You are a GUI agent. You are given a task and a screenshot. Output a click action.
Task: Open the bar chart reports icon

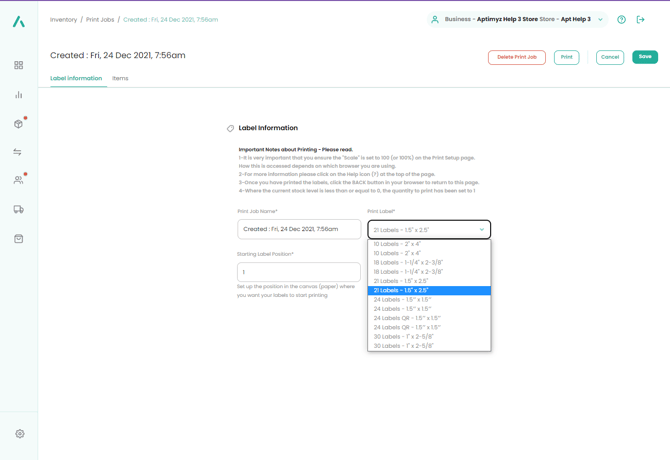pyautogui.click(x=19, y=95)
